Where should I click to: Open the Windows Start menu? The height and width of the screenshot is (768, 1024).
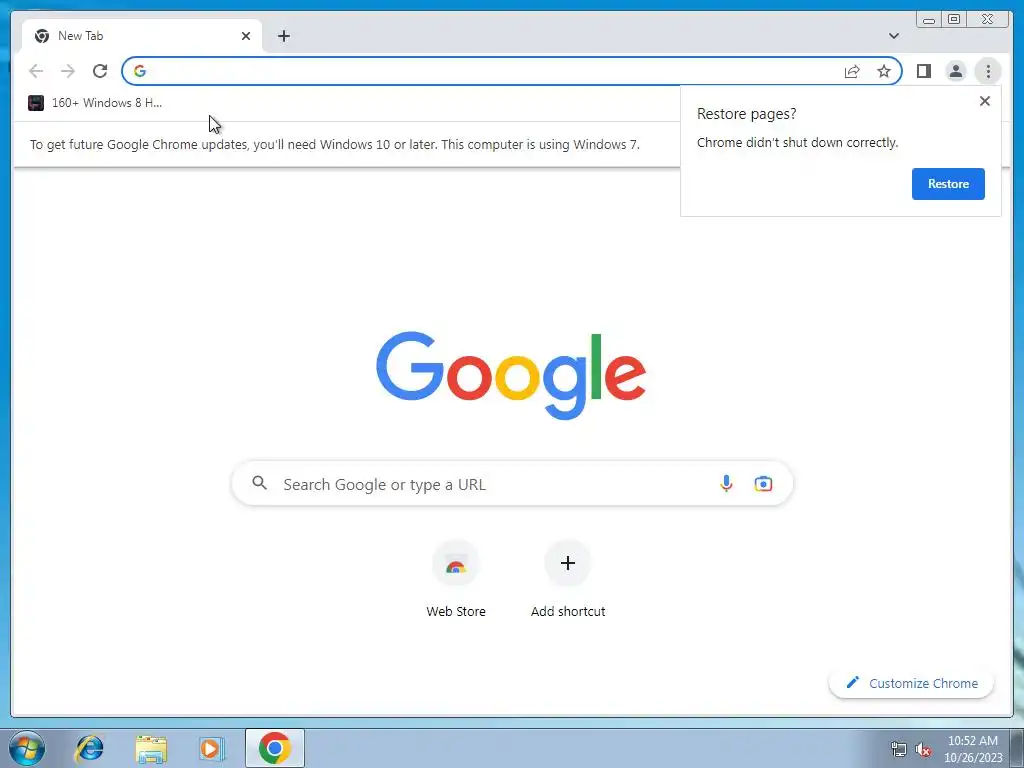tap(27, 748)
